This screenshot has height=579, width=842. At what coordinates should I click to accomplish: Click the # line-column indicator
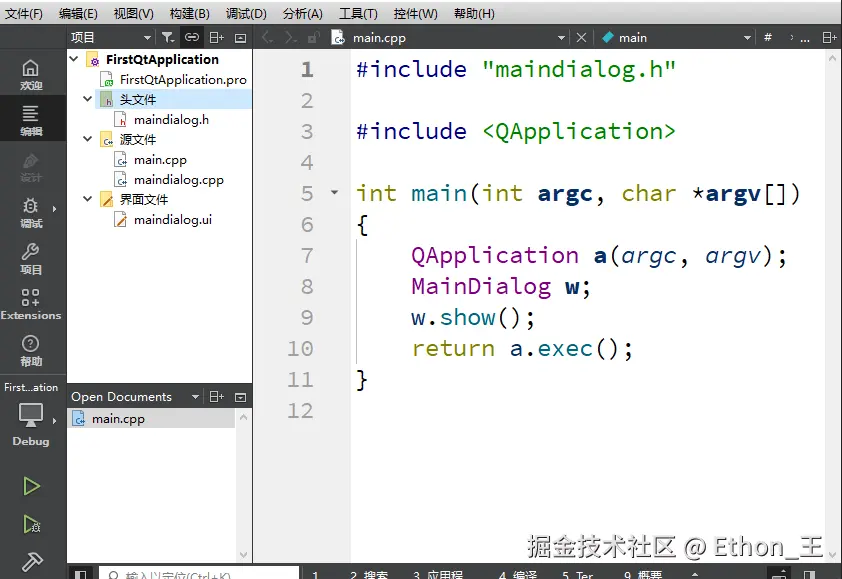click(x=768, y=38)
